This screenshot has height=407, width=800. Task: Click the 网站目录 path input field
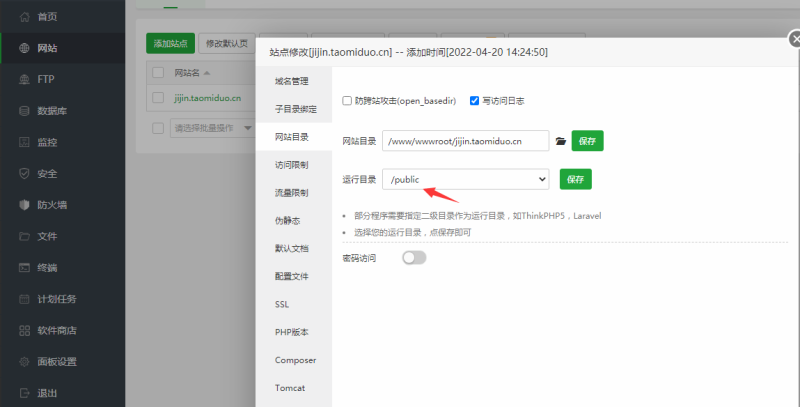[465, 141]
